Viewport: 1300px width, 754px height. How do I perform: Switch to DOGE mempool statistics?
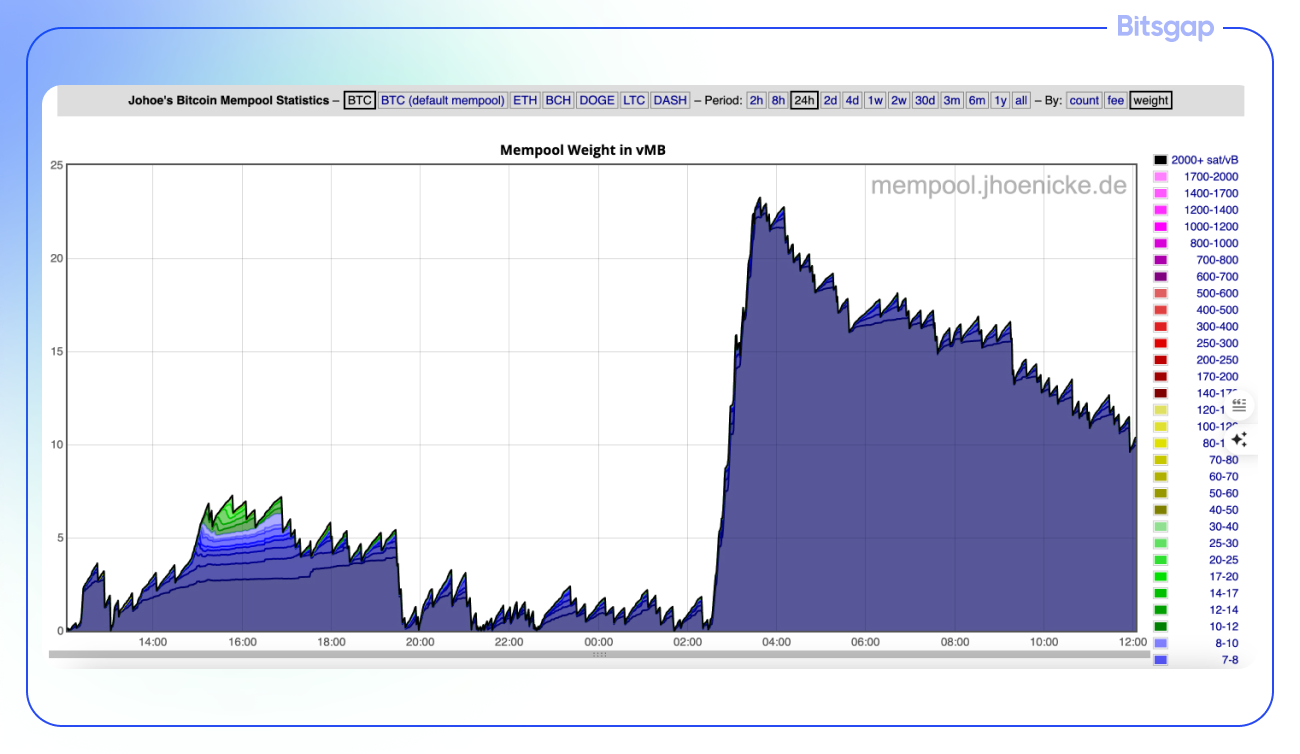point(597,100)
